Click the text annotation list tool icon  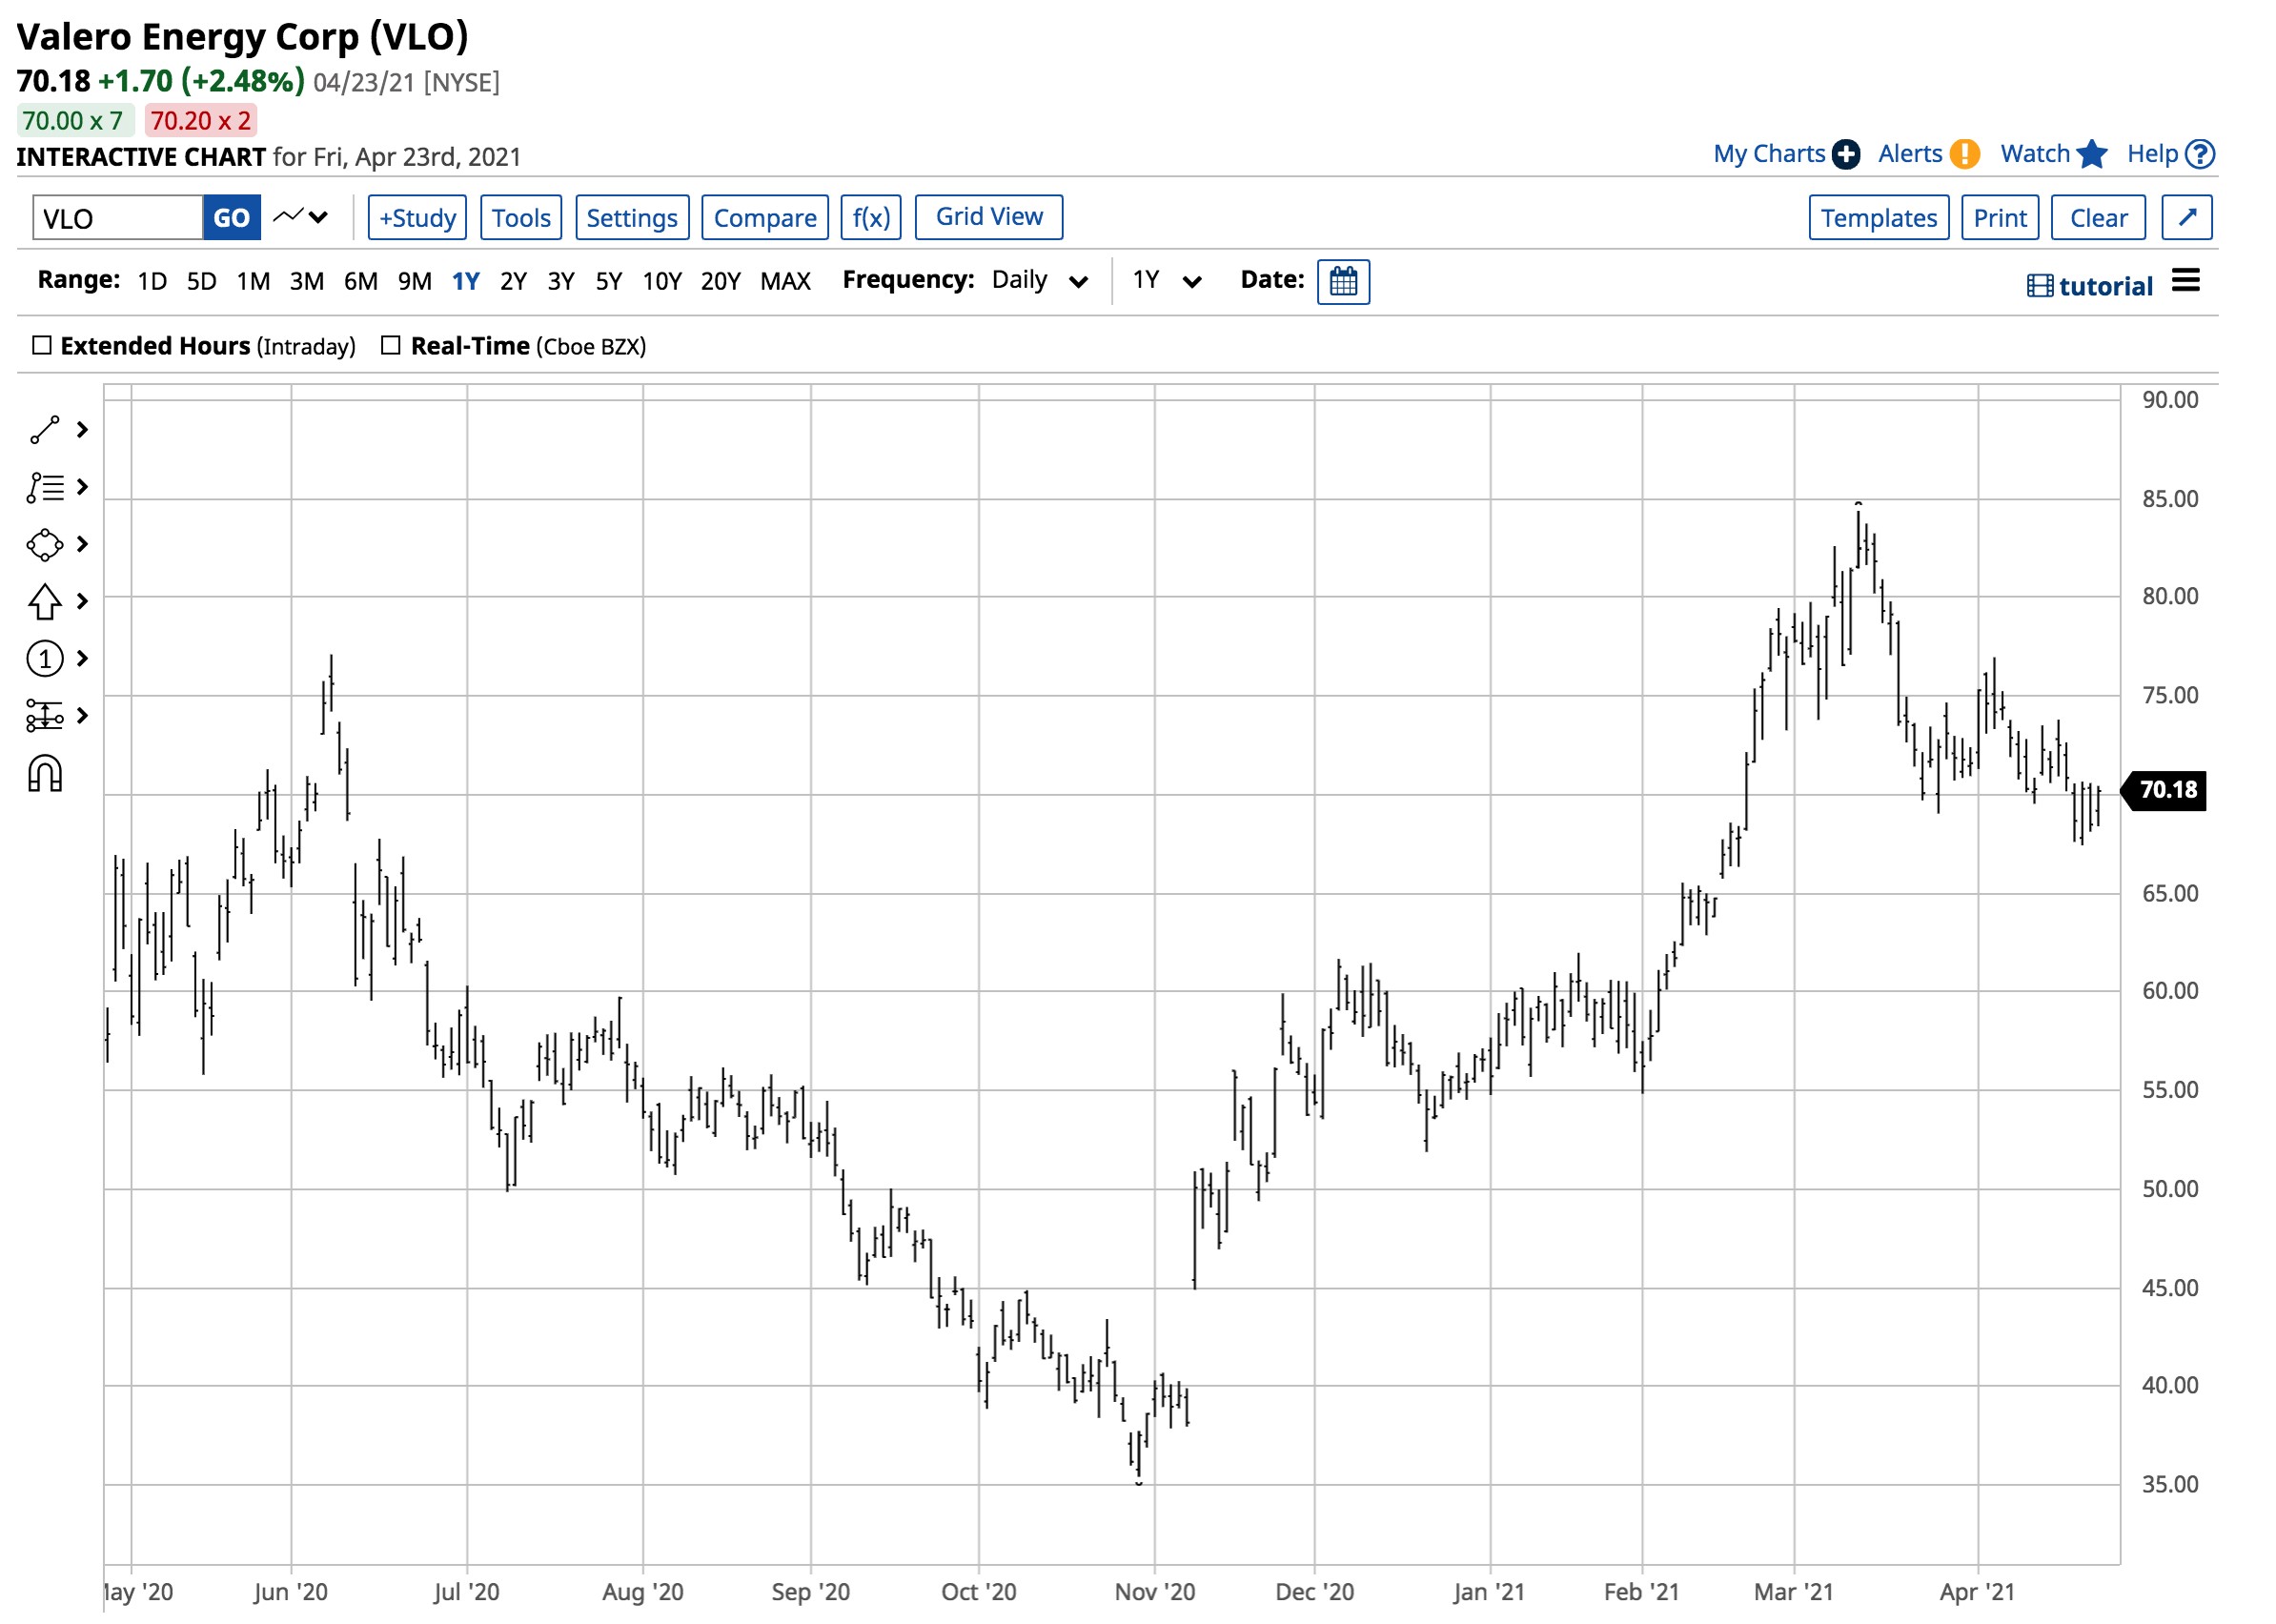tap(45, 488)
